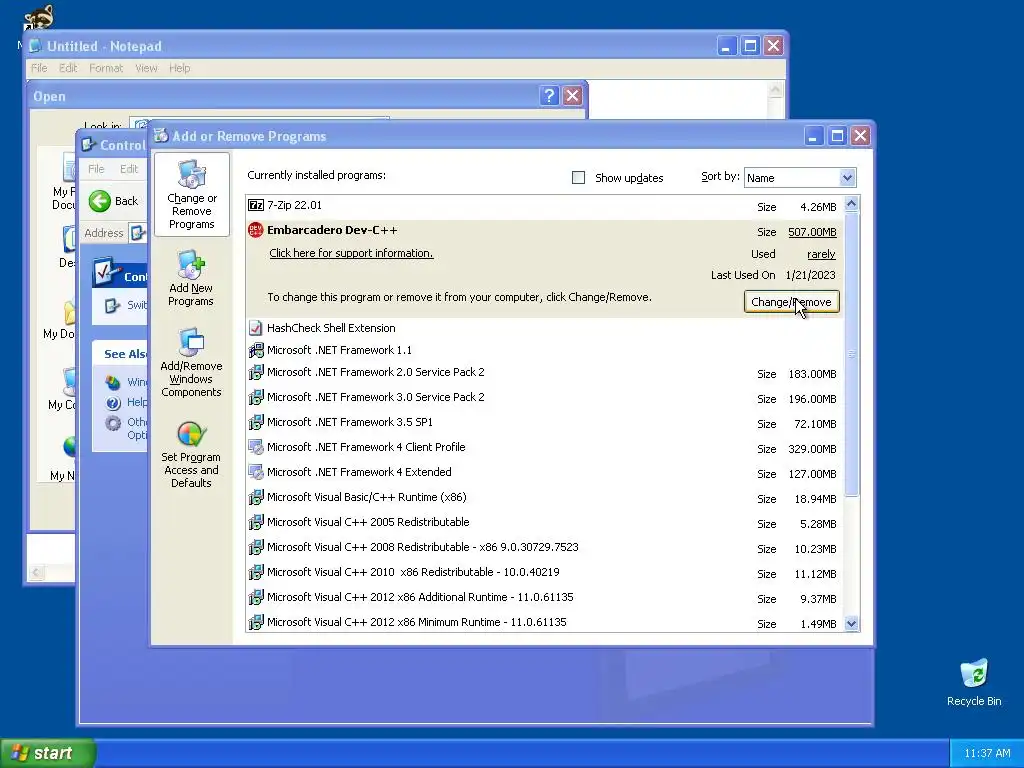Click the 7-Zip 22.01 program icon

pyautogui.click(x=256, y=205)
